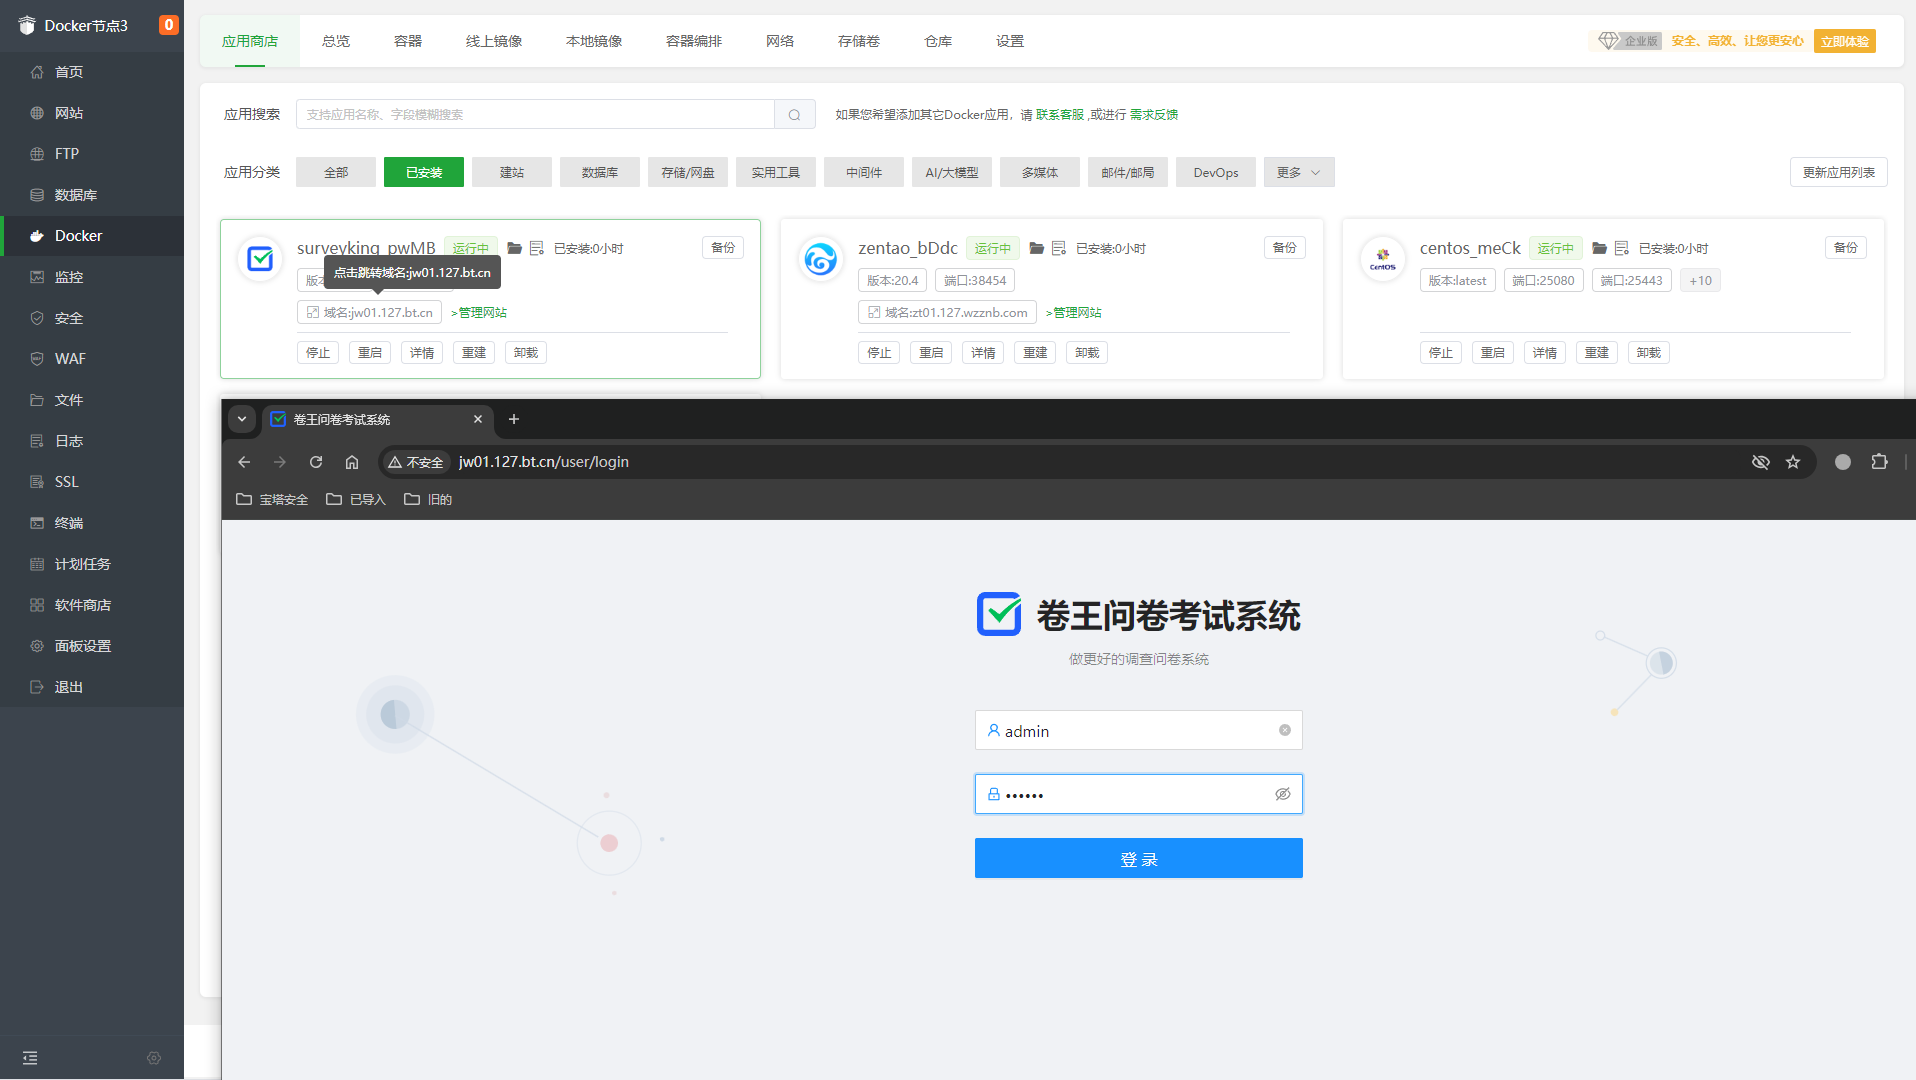Select the 数据库 sidebar menu item
The height and width of the screenshot is (1080, 1916).
(x=92, y=195)
